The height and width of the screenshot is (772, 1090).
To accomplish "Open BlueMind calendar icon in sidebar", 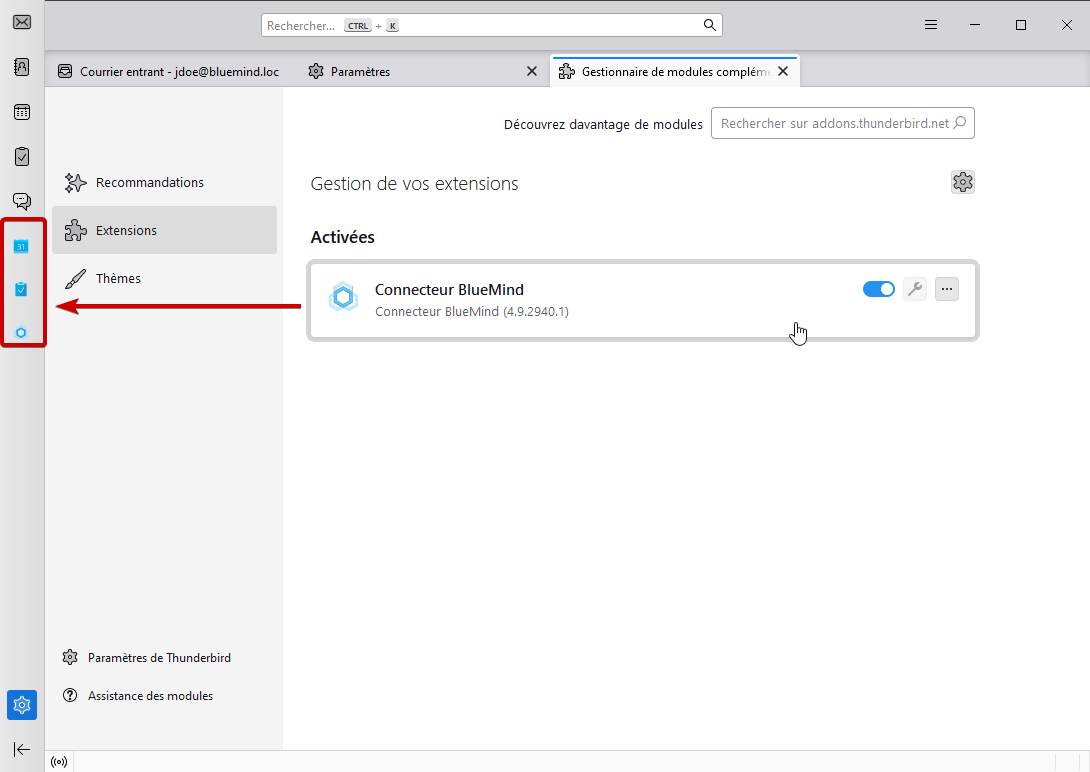I will [21, 245].
